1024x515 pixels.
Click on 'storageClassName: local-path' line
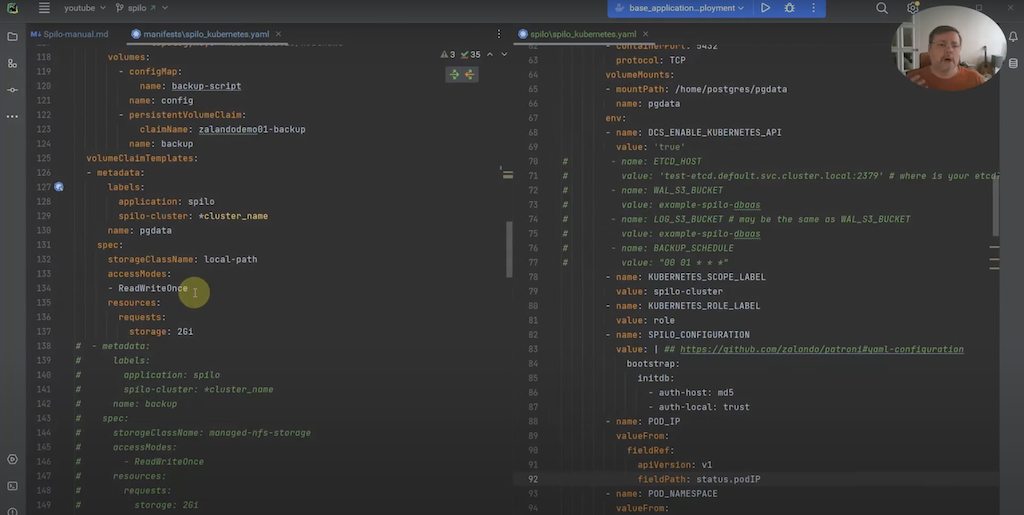pyautogui.click(x=182, y=259)
